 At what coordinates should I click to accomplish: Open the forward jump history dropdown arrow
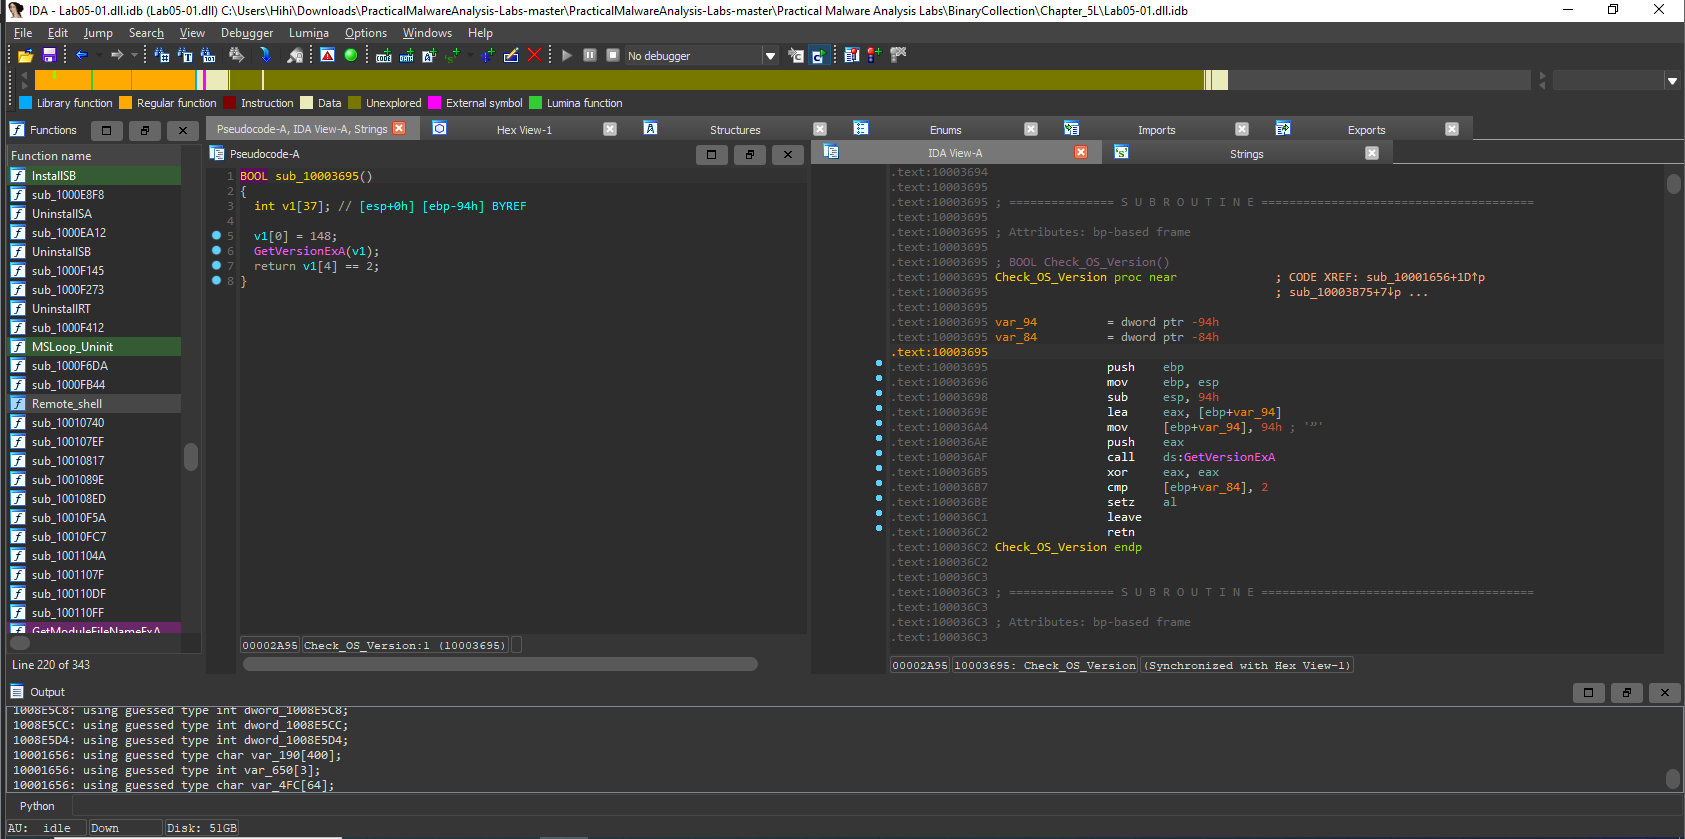(134, 55)
